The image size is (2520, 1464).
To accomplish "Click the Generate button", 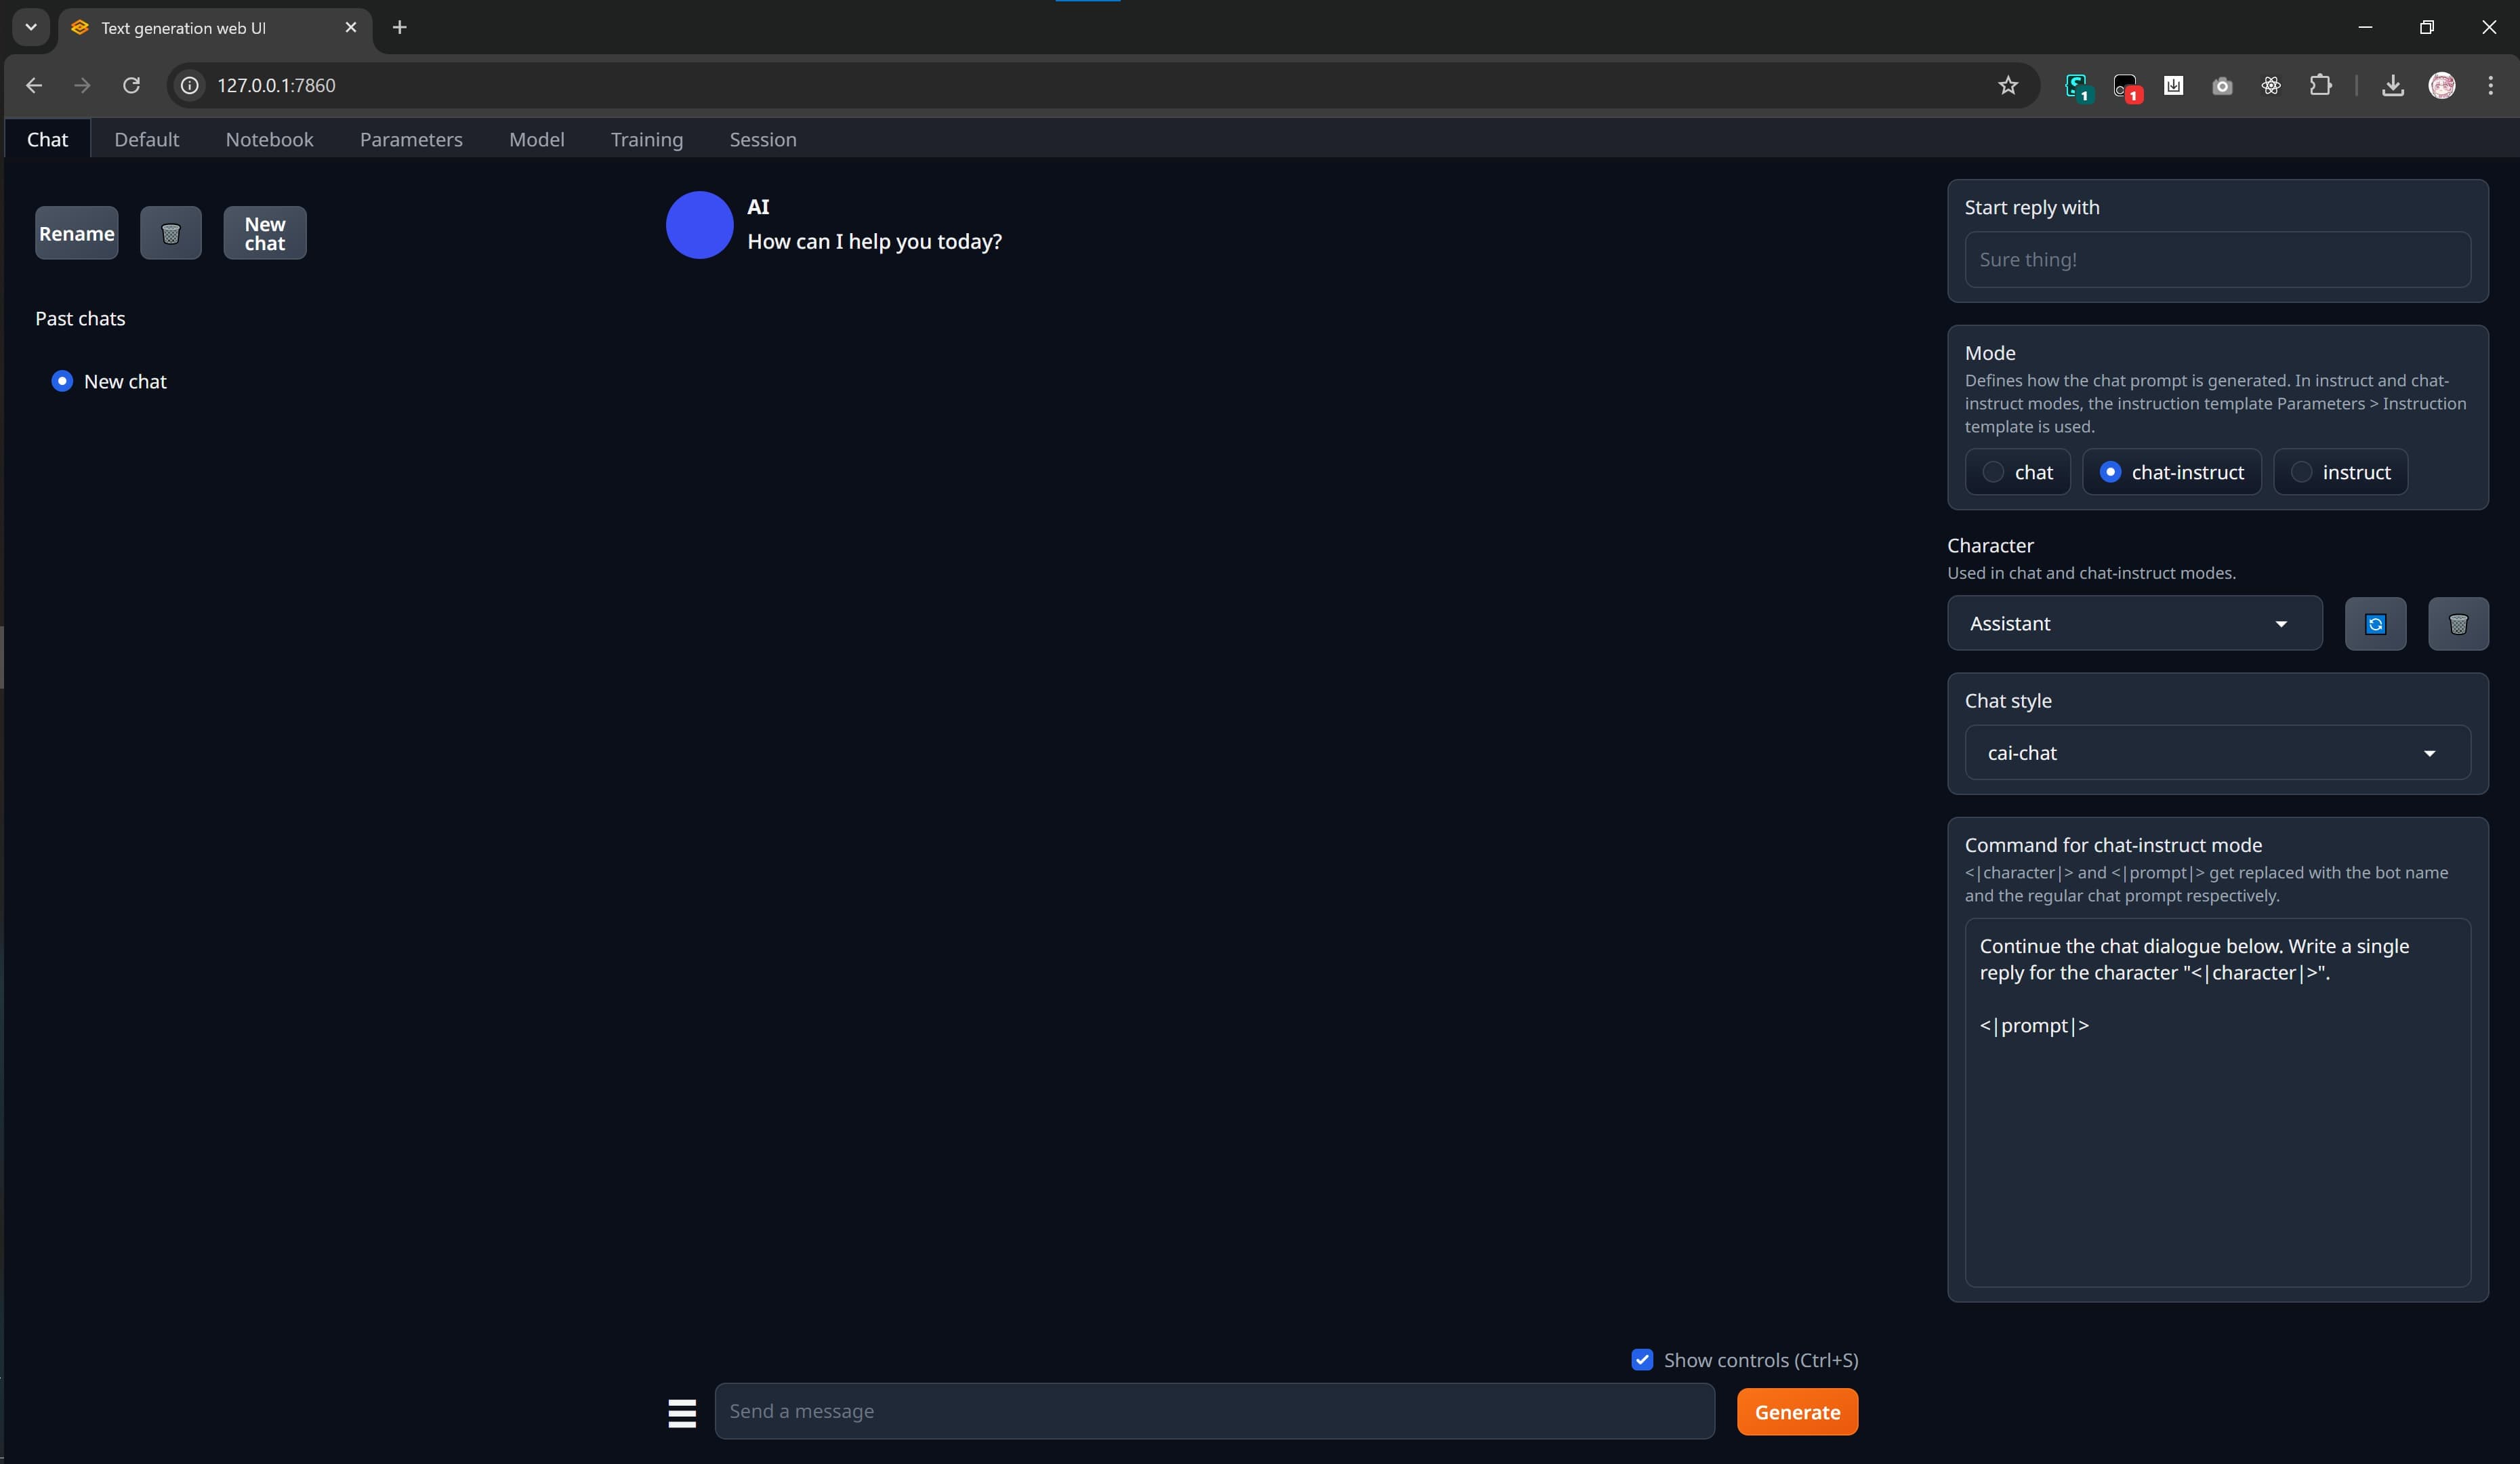I will point(1797,1411).
